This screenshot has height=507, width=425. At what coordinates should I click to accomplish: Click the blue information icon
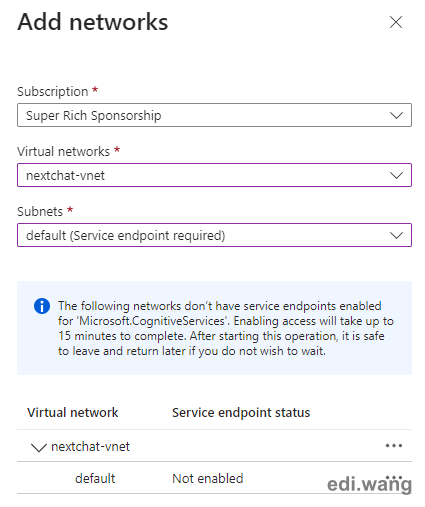click(x=42, y=306)
